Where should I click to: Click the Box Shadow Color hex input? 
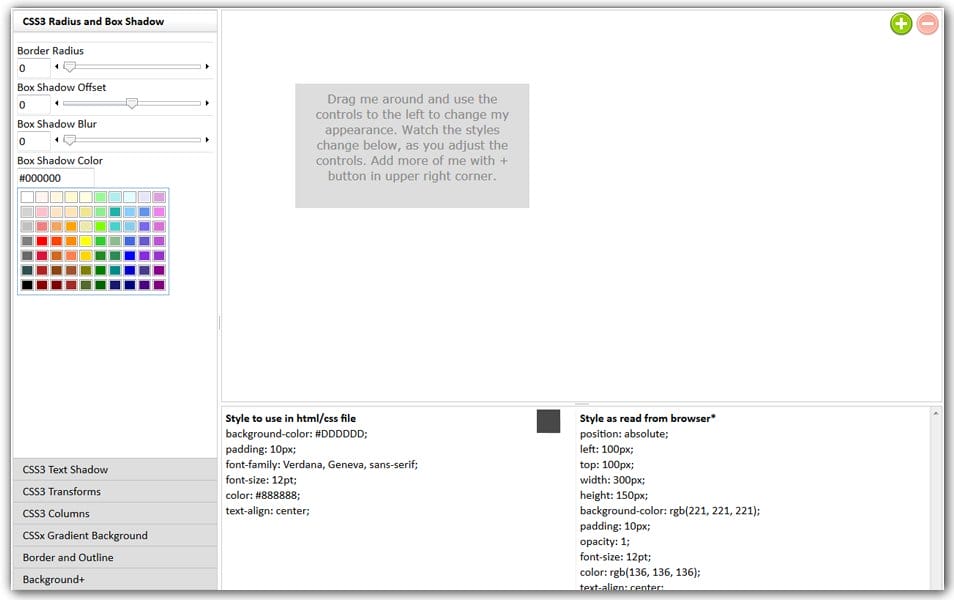(55, 178)
